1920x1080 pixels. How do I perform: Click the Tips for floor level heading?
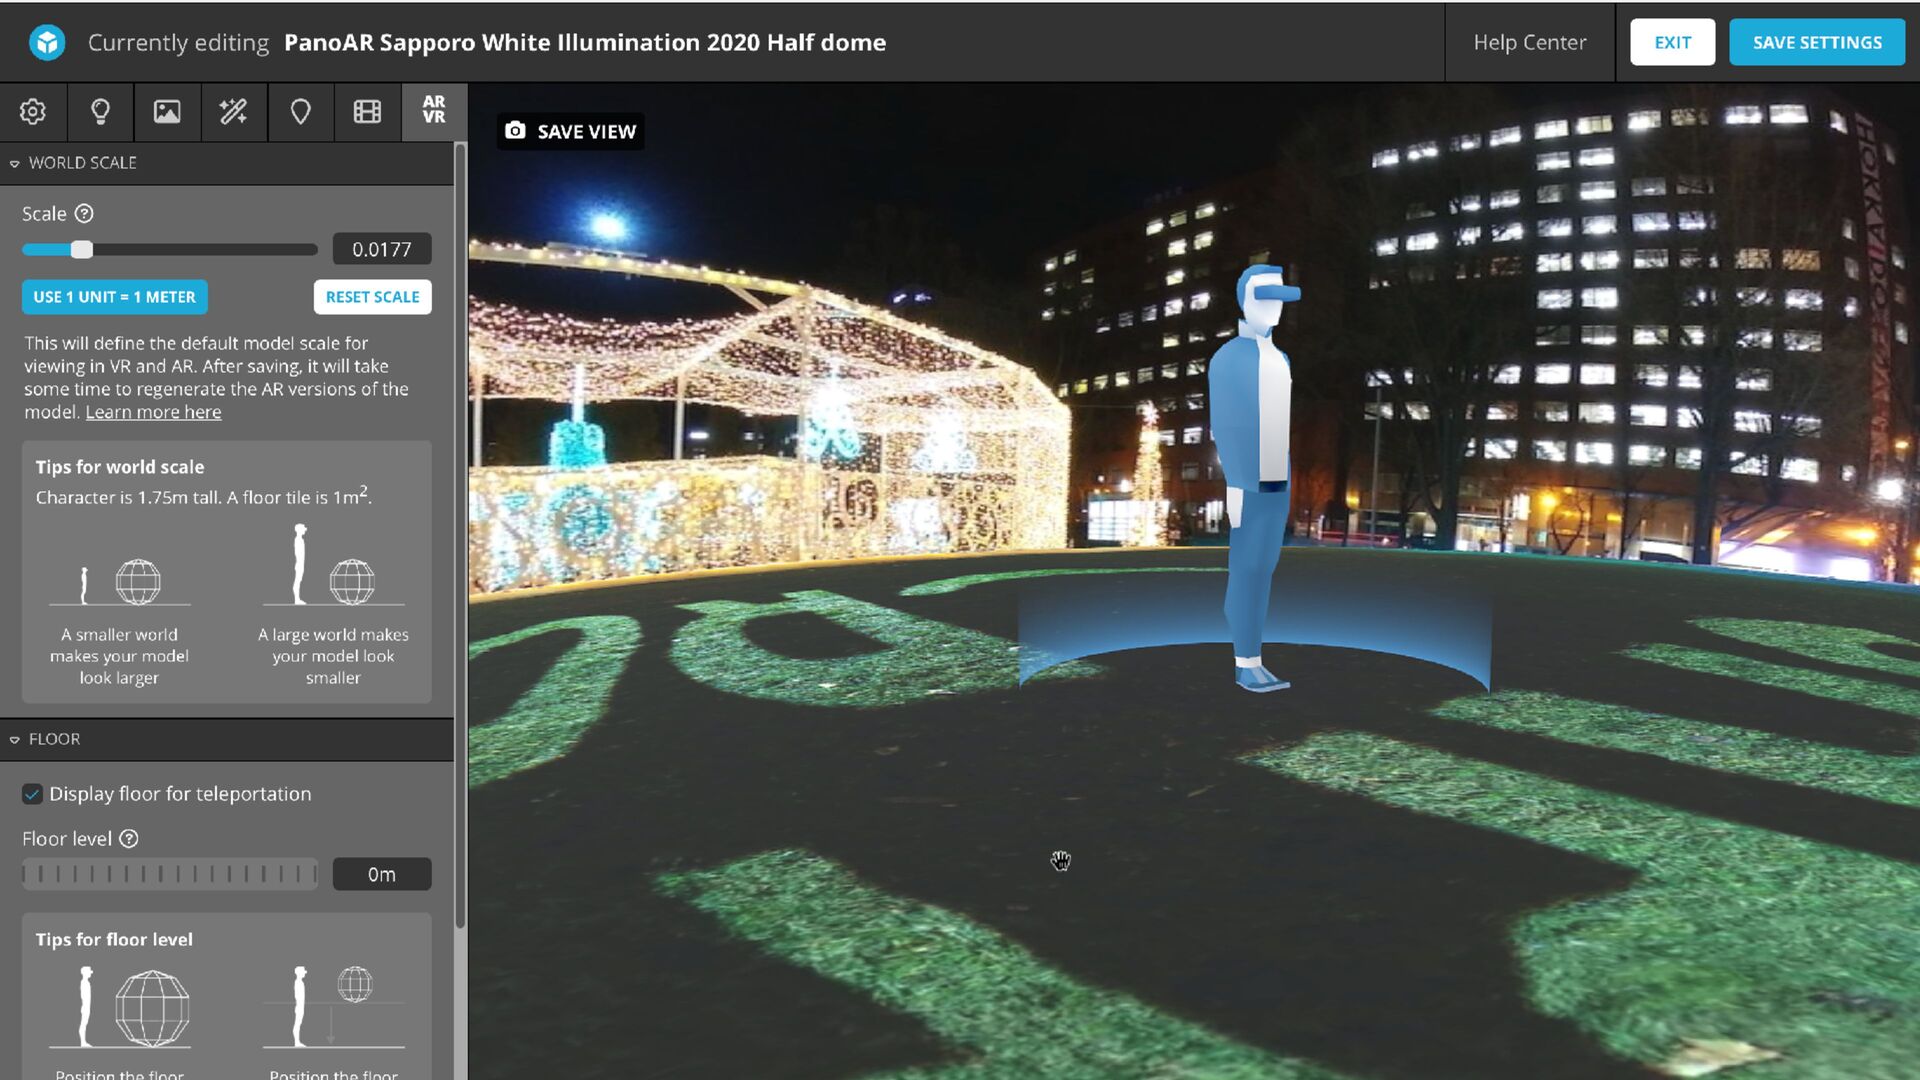pos(114,939)
